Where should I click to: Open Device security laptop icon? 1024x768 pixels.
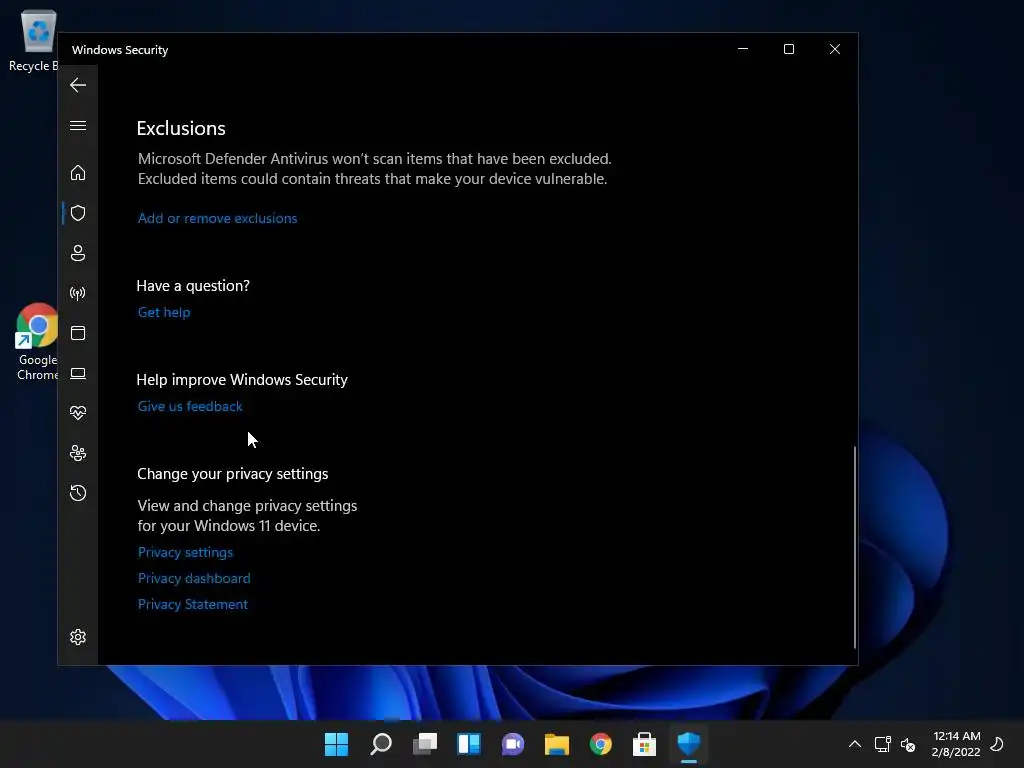(x=78, y=373)
